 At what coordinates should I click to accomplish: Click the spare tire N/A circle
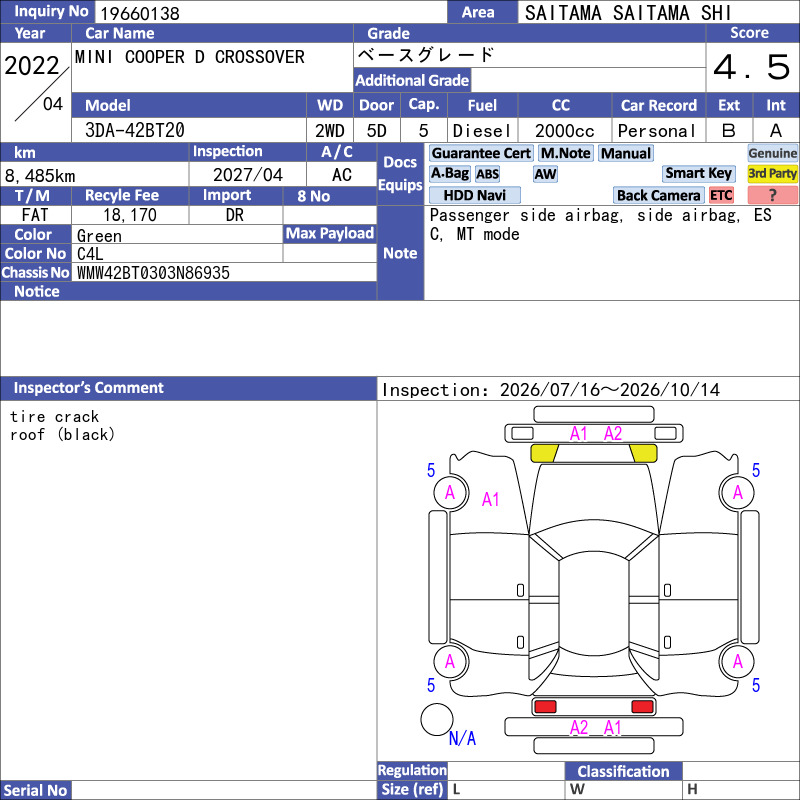tap(437, 719)
